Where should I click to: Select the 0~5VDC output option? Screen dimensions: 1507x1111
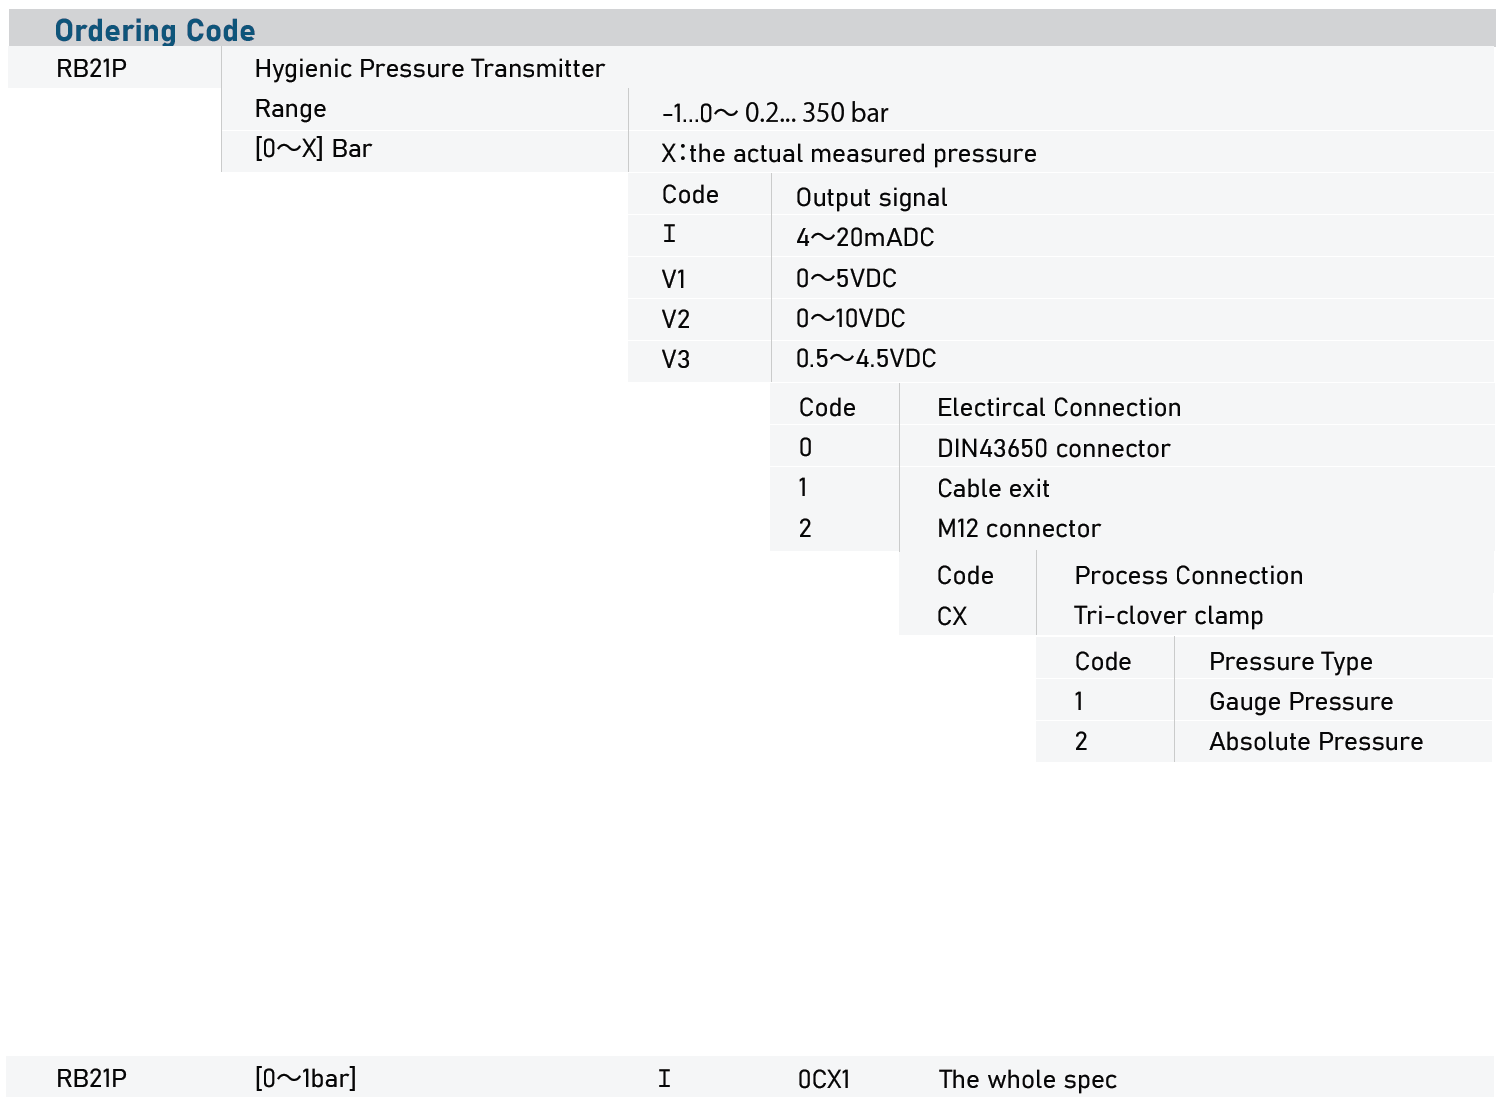846,279
